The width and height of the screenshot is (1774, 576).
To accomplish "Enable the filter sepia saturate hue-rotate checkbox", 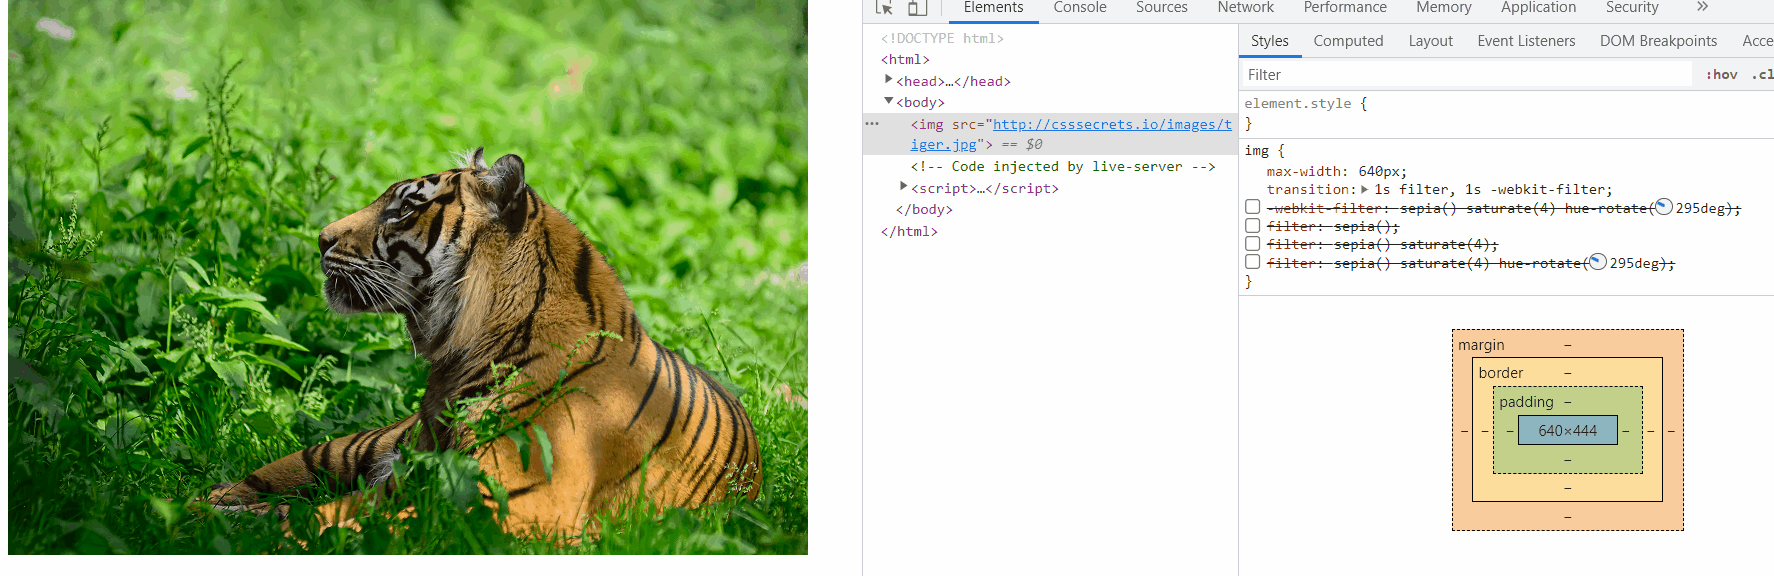I will point(1252,262).
